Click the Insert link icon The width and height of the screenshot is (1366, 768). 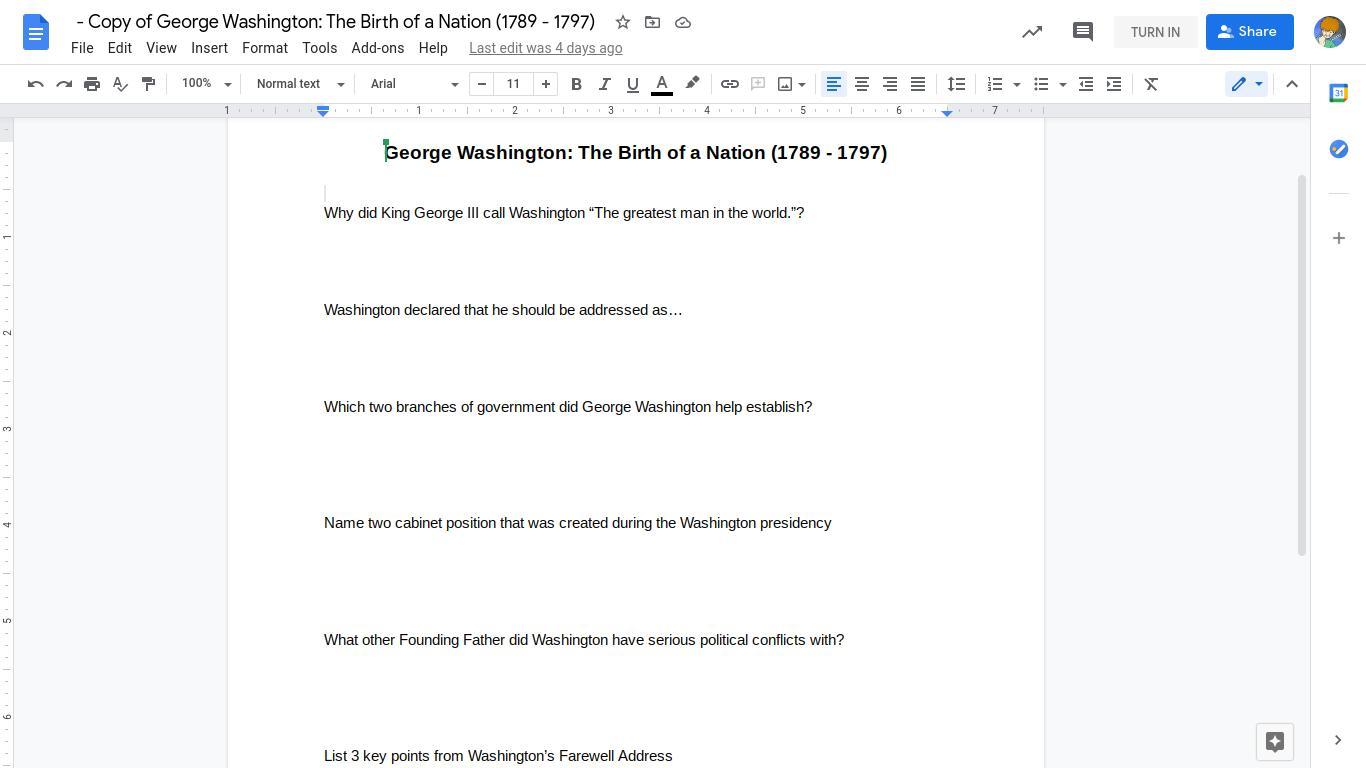coord(730,84)
